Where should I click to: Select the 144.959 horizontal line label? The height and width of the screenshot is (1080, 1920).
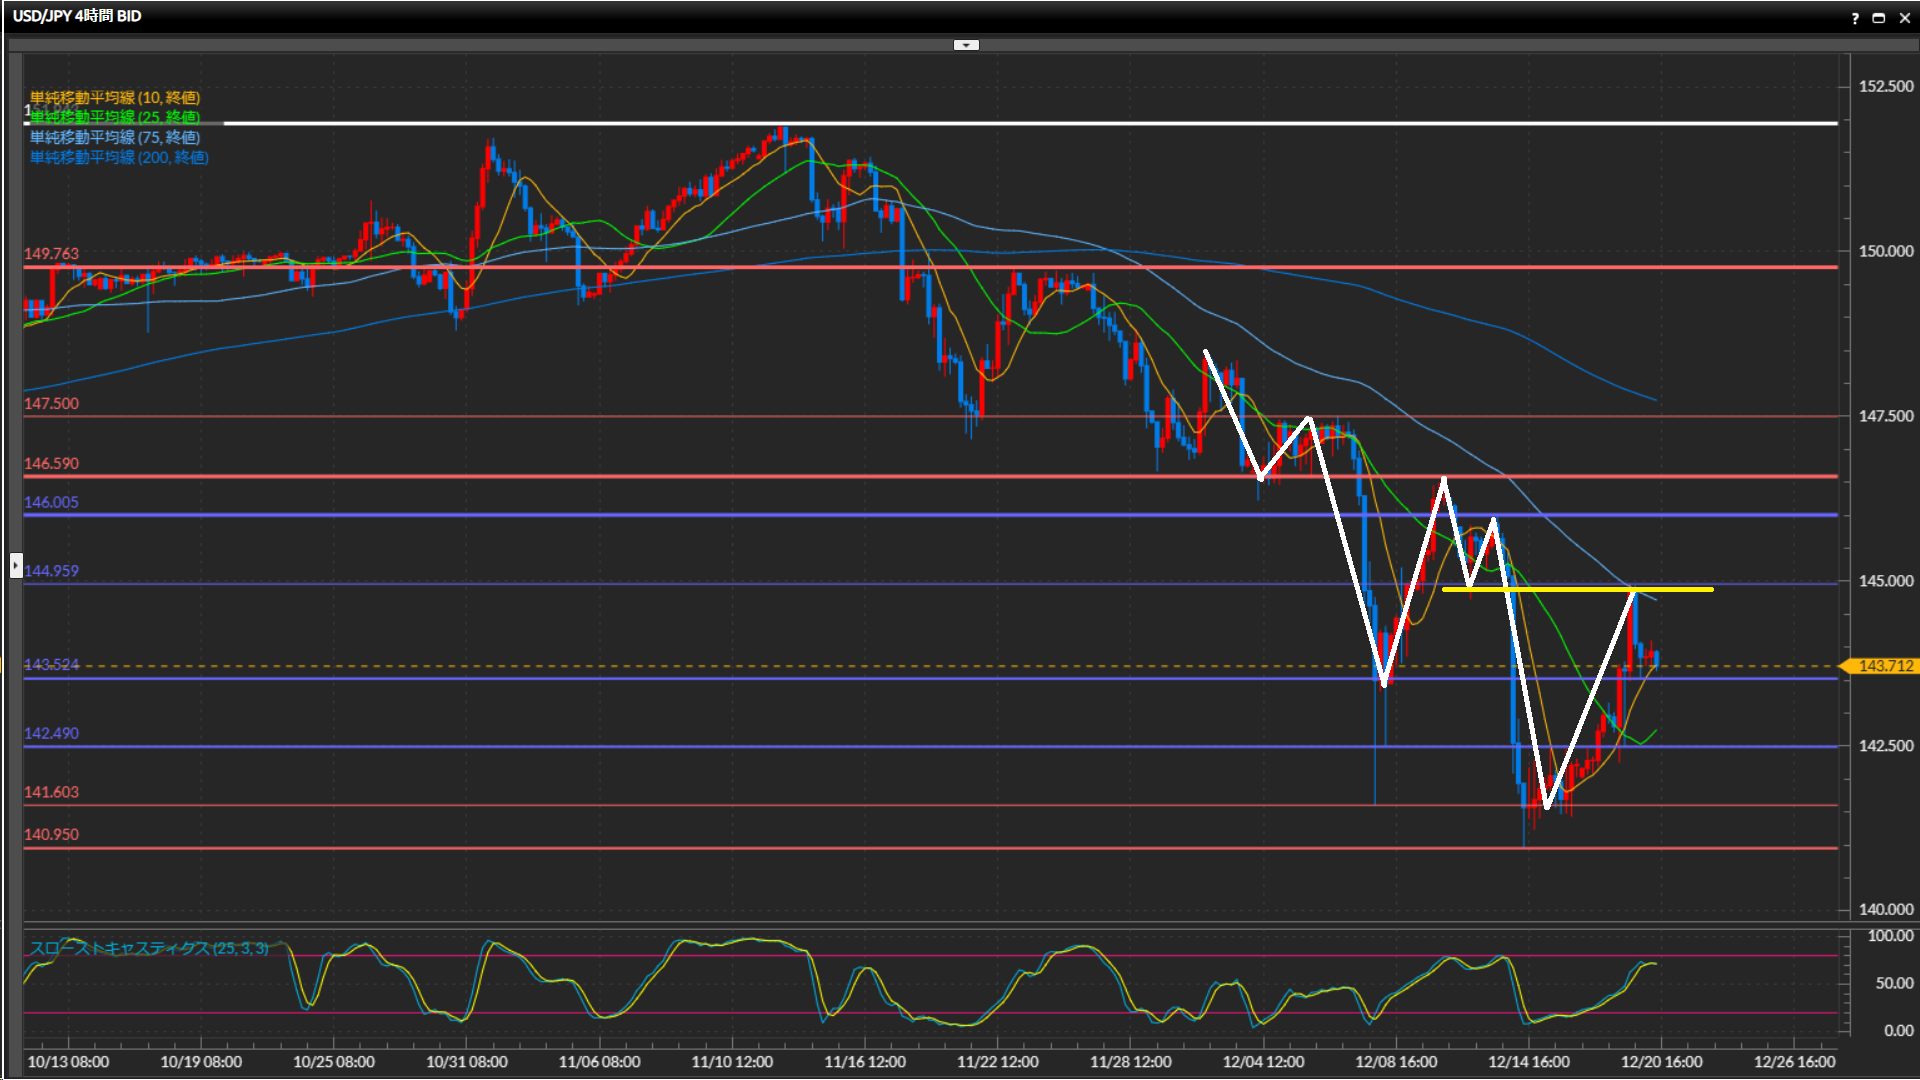point(51,571)
